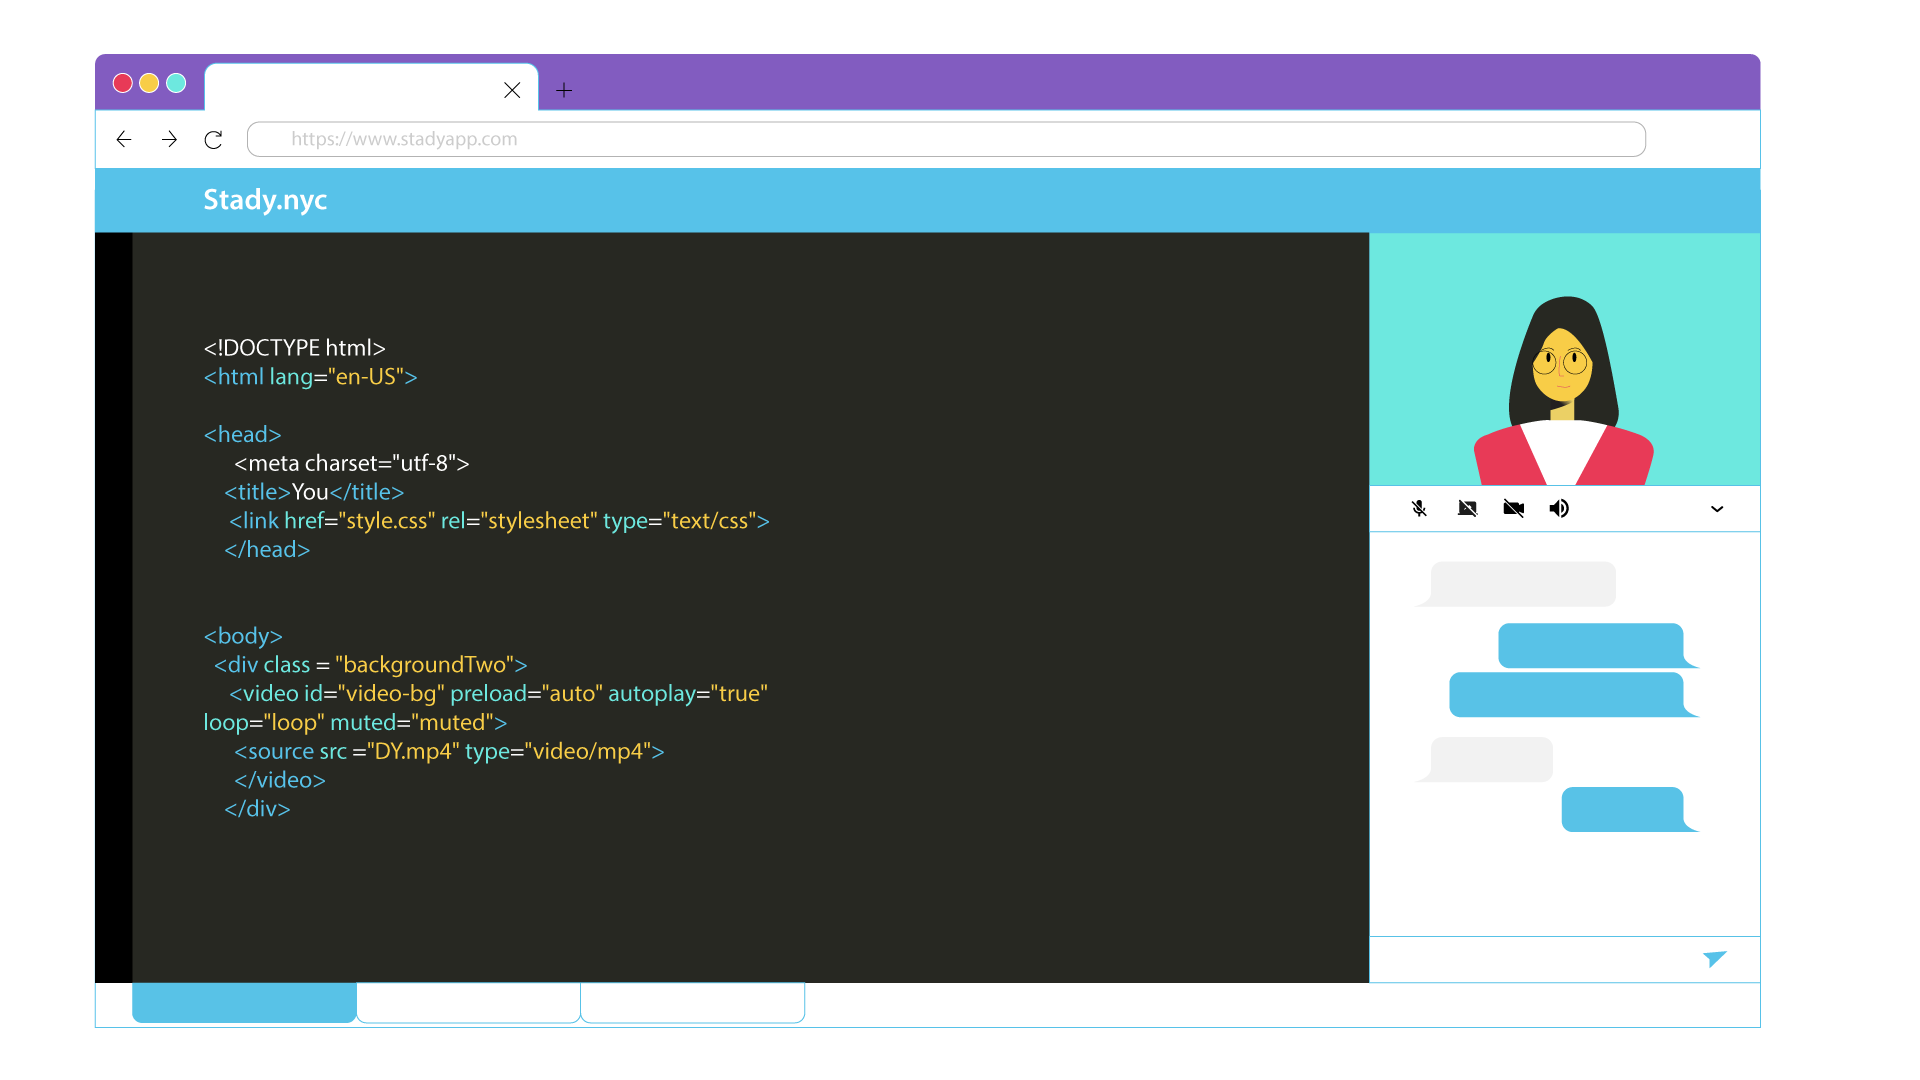1920x1080 pixels.
Task: Click the teacher video thumbnail
Action: coord(1564,360)
